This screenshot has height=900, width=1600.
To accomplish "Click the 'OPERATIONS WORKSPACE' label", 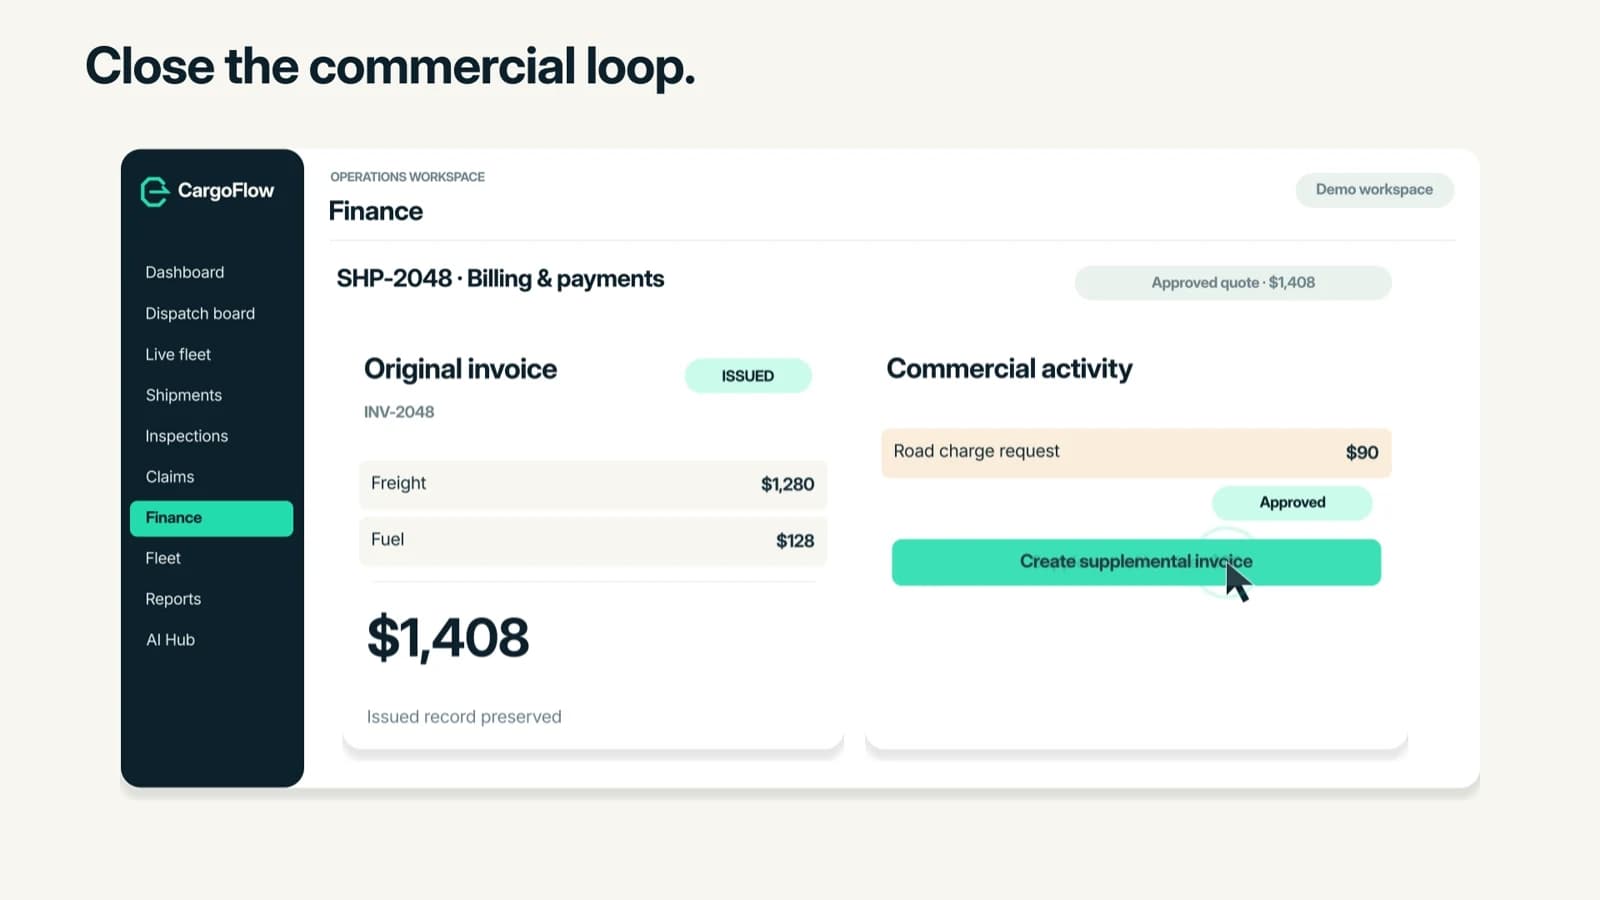I will [407, 177].
